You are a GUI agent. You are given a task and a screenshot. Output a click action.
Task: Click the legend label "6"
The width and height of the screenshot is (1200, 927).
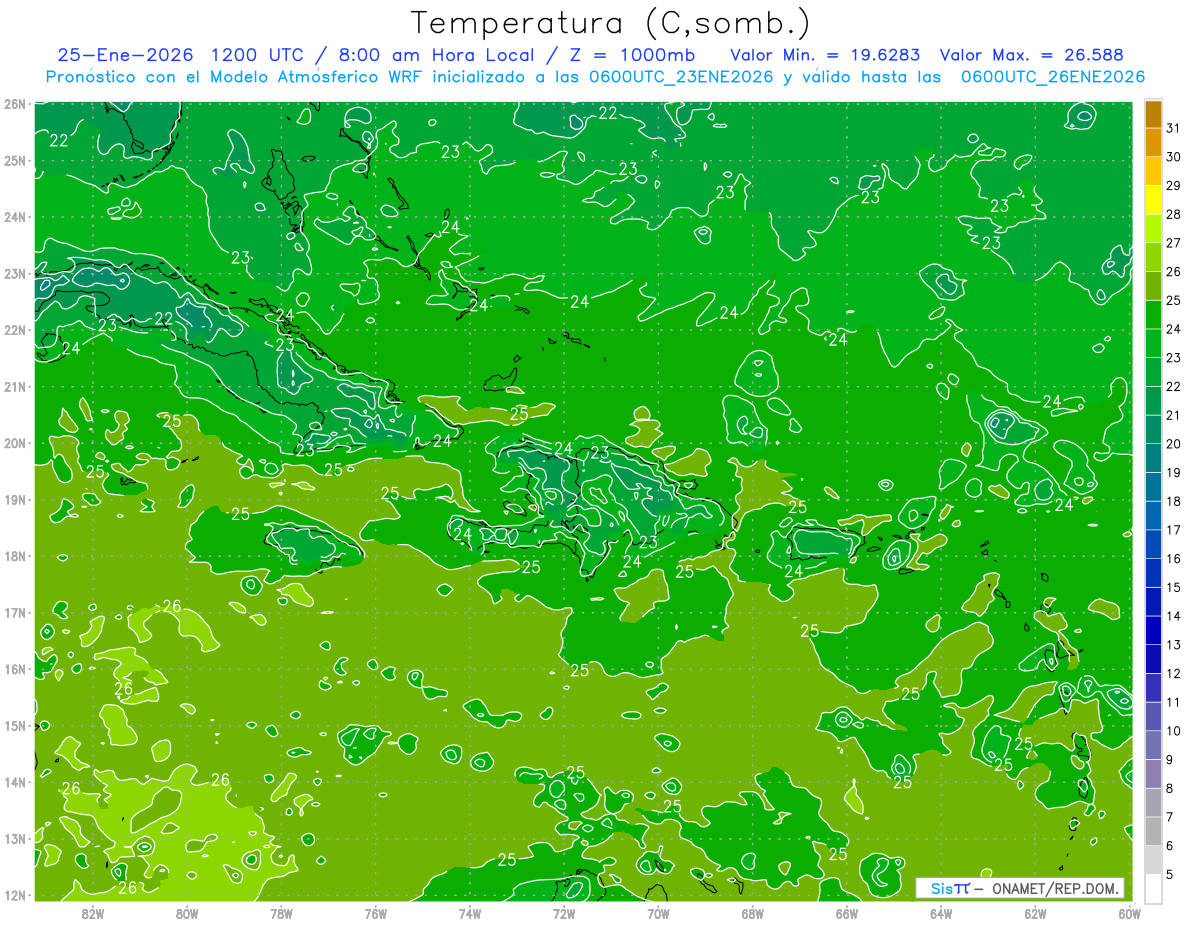coord(1170,846)
